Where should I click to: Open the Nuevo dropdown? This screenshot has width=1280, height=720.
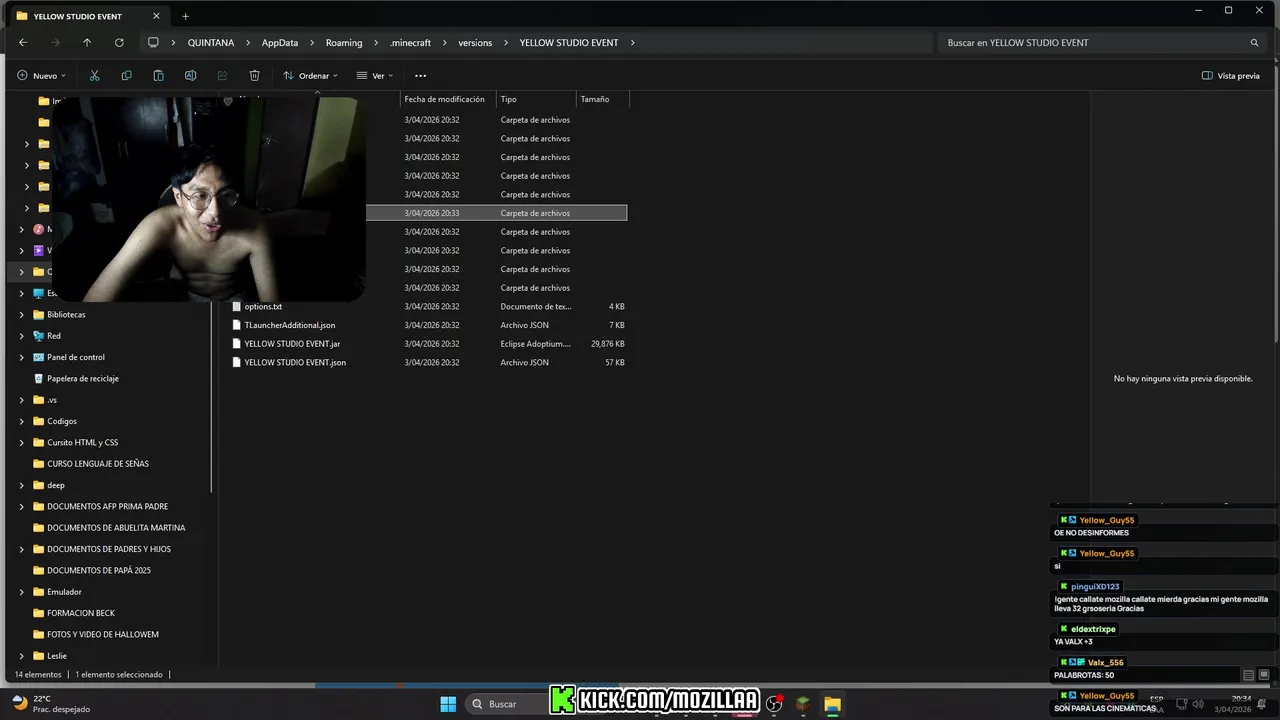41,75
